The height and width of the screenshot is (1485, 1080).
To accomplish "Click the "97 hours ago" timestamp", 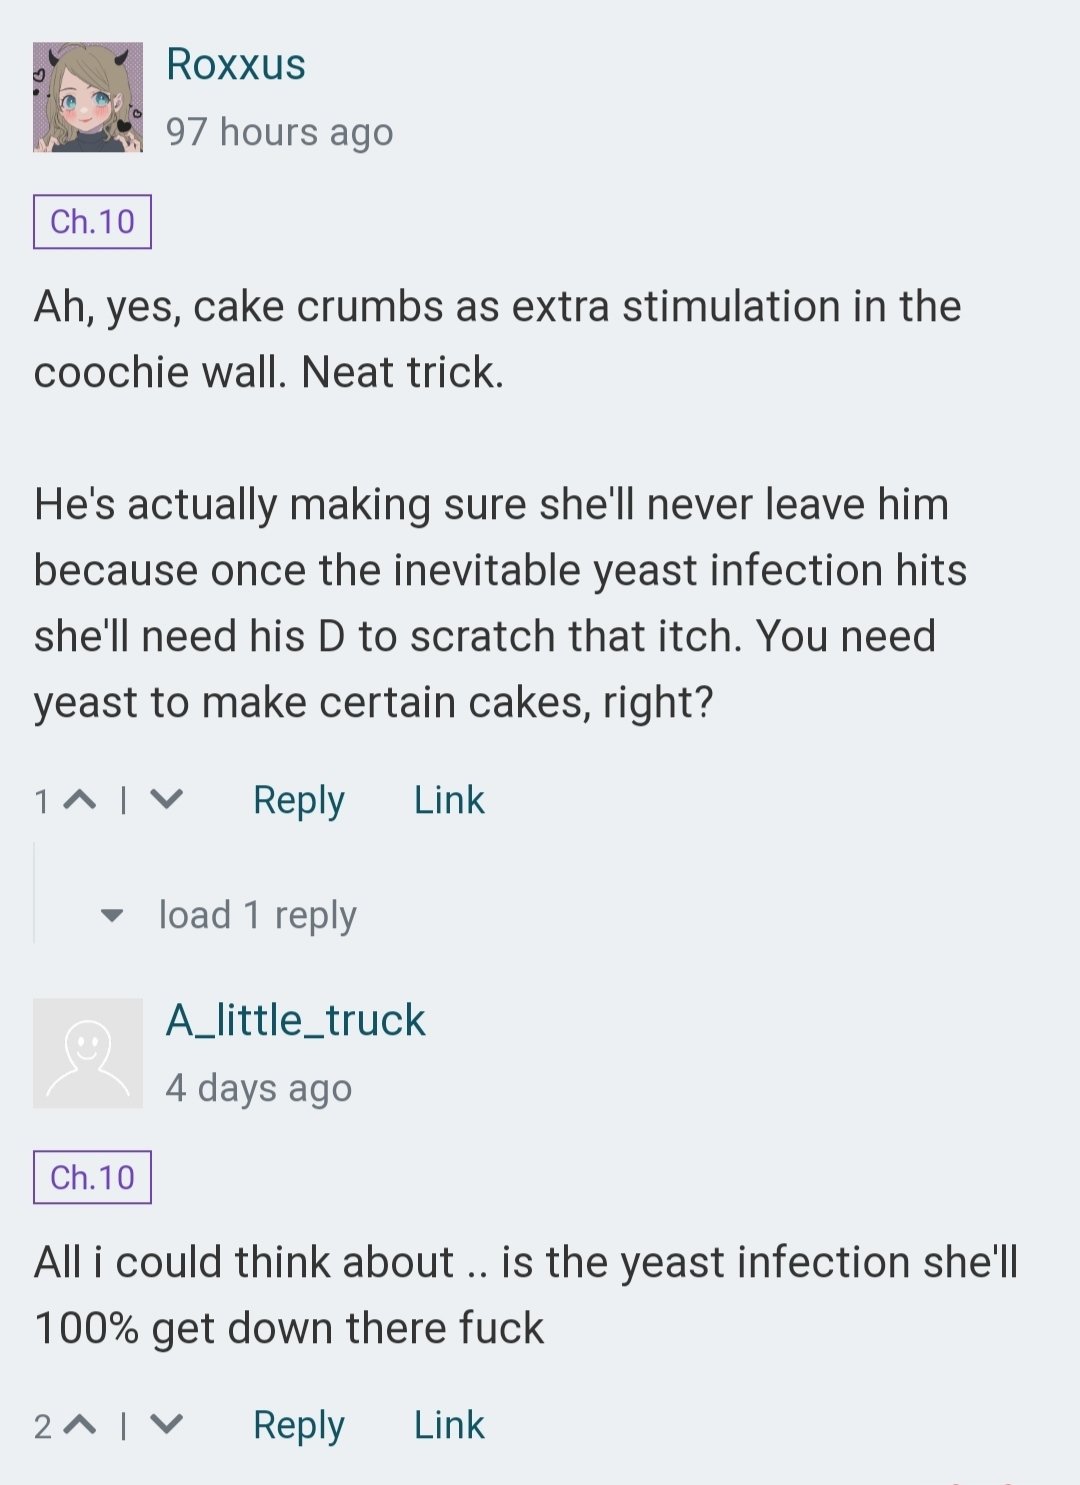I will [x=280, y=132].
